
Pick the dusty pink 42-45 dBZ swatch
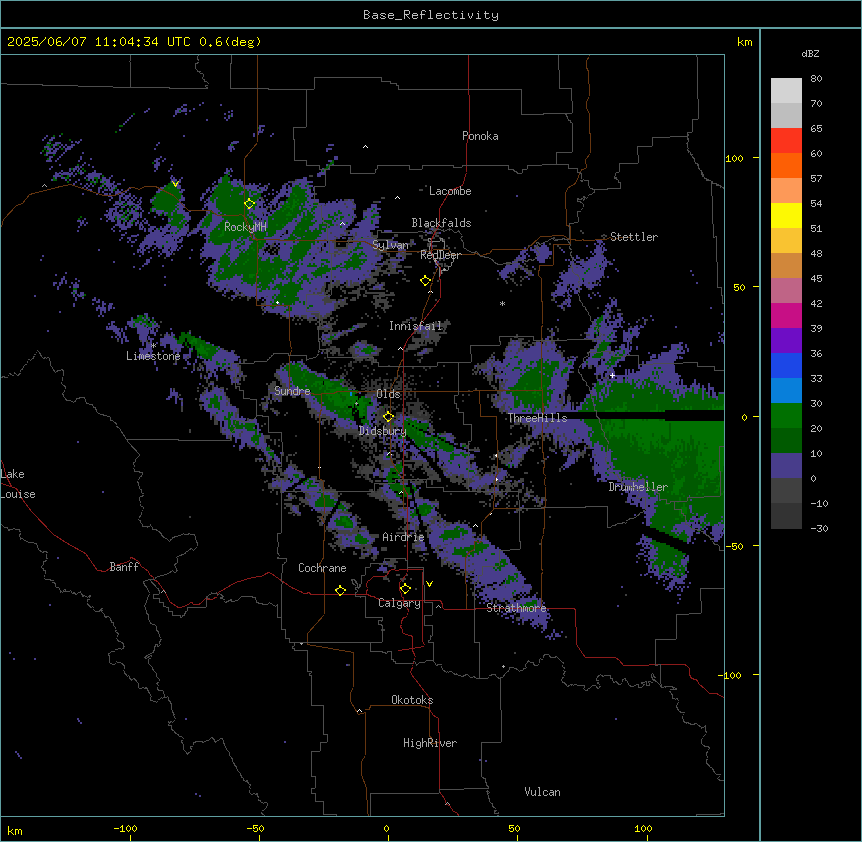[x=786, y=291]
